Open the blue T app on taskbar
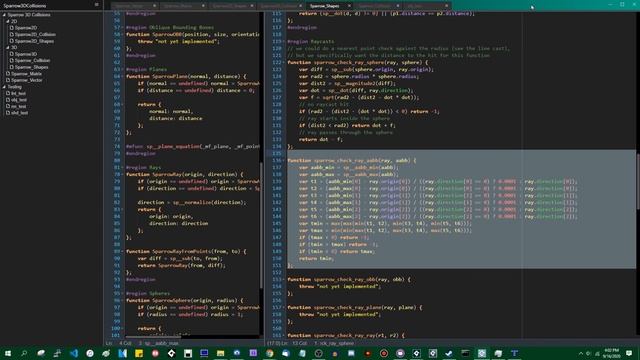This screenshot has height=360, width=640. 514,353
